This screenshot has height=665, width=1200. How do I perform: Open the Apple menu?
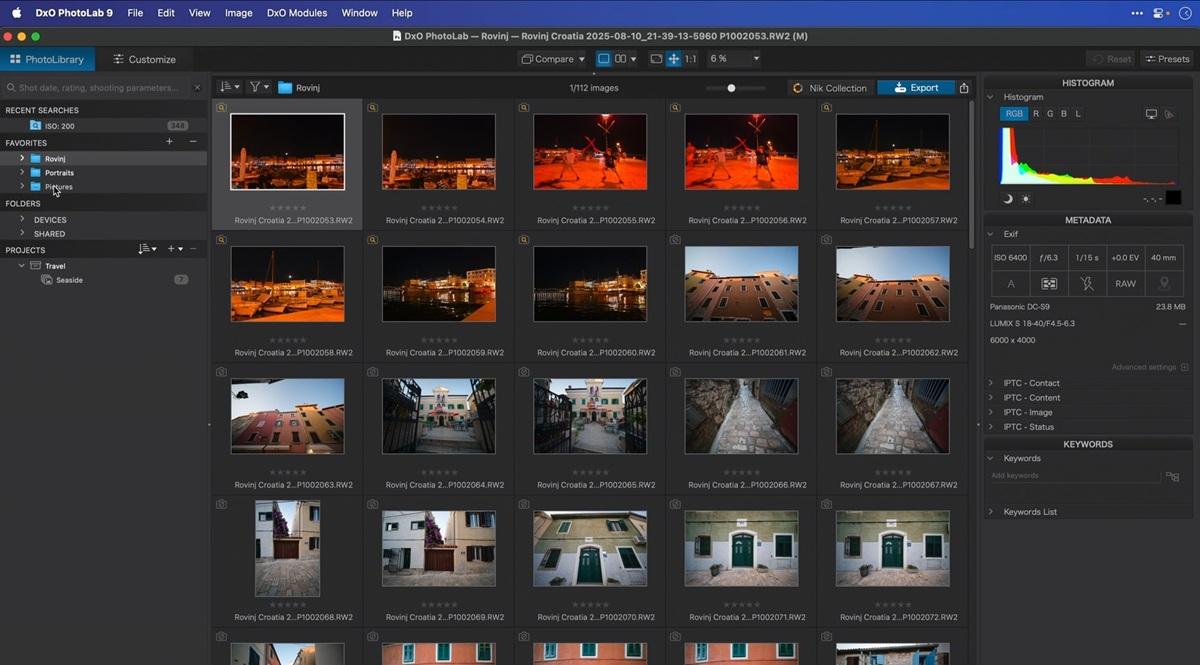pos(16,13)
